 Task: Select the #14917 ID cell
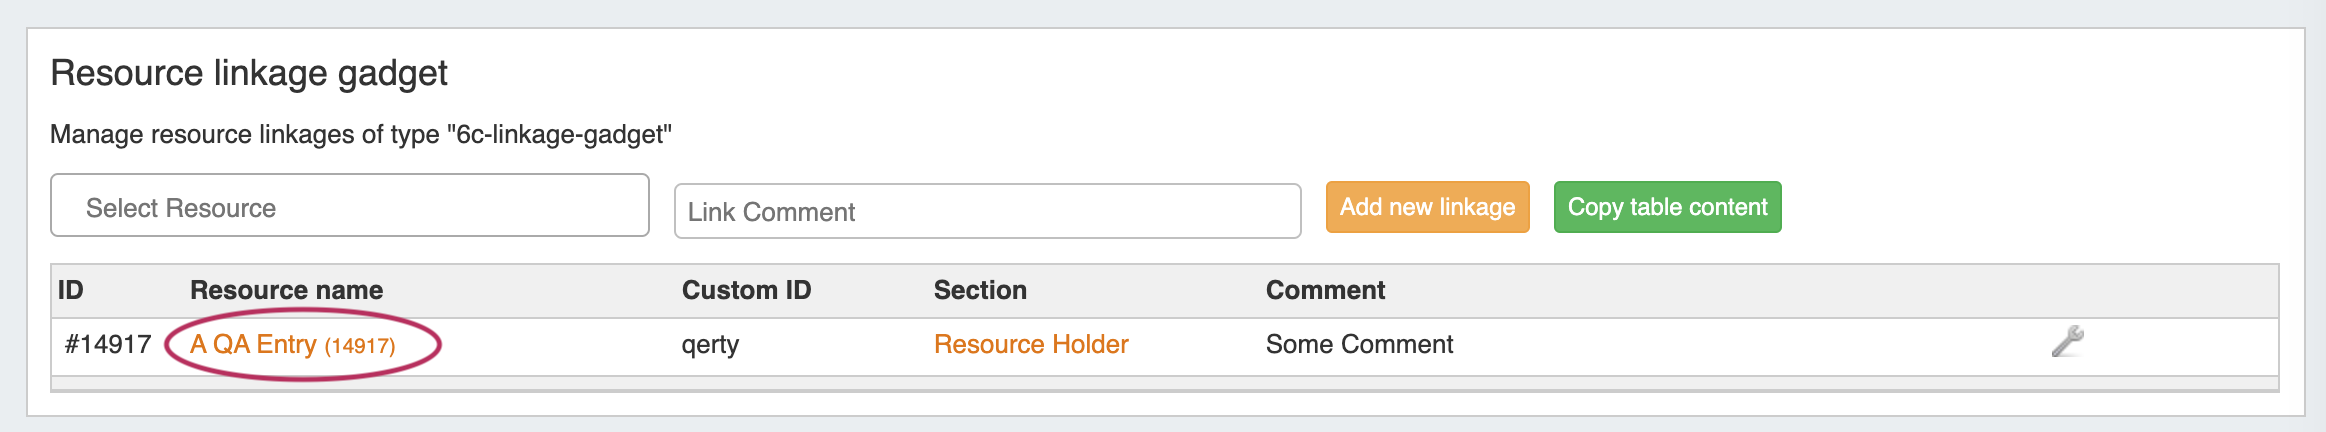click(108, 345)
